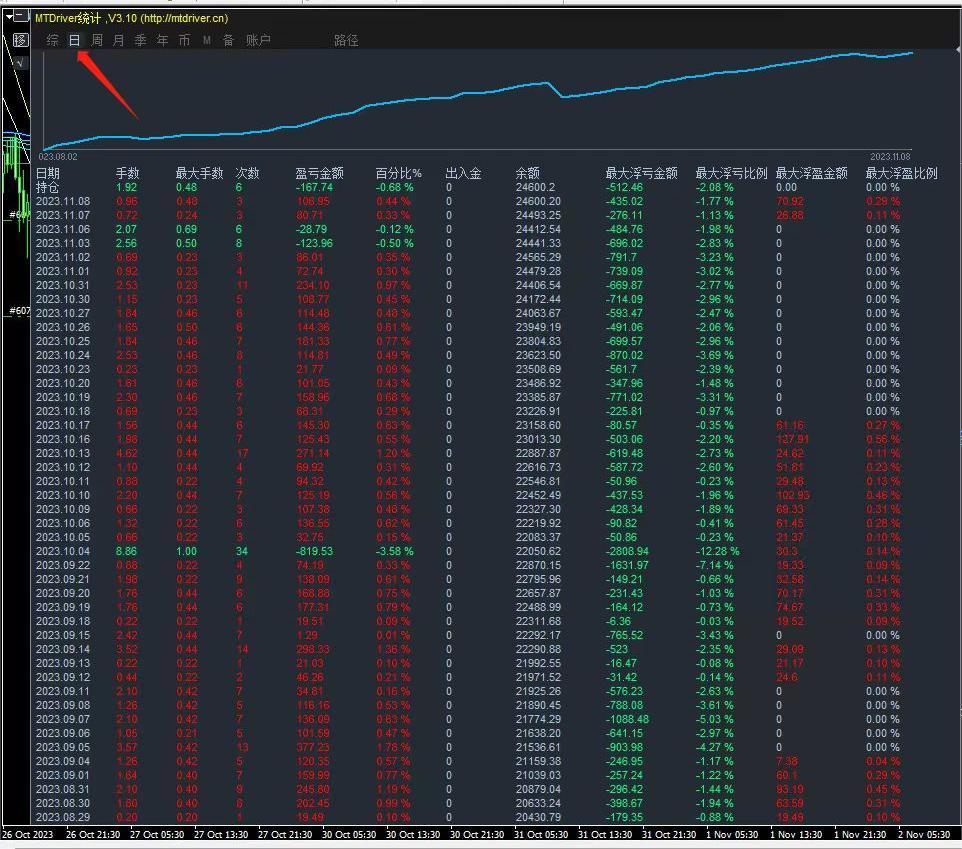The image size is (962, 849).
Task: Click the 2023.11.08 chart end date label
Action: (x=890, y=157)
